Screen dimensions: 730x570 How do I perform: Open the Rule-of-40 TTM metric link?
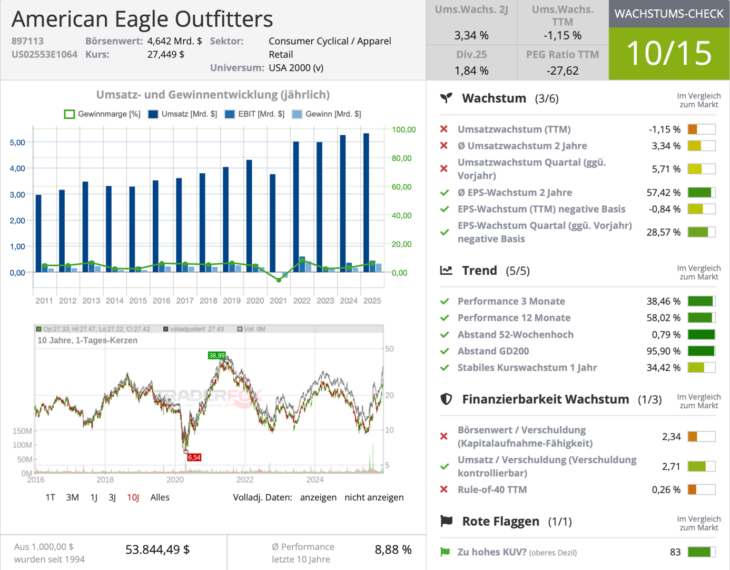[x=492, y=489]
